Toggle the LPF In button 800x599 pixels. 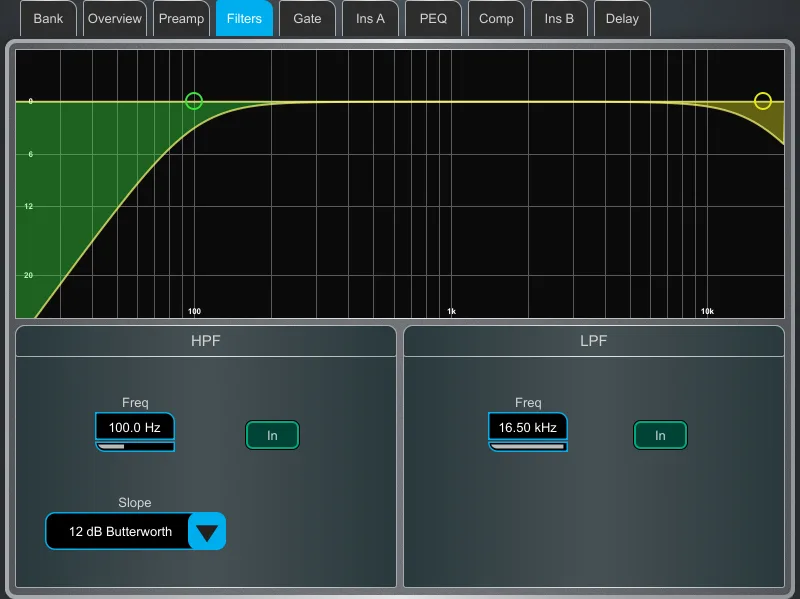[660, 435]
